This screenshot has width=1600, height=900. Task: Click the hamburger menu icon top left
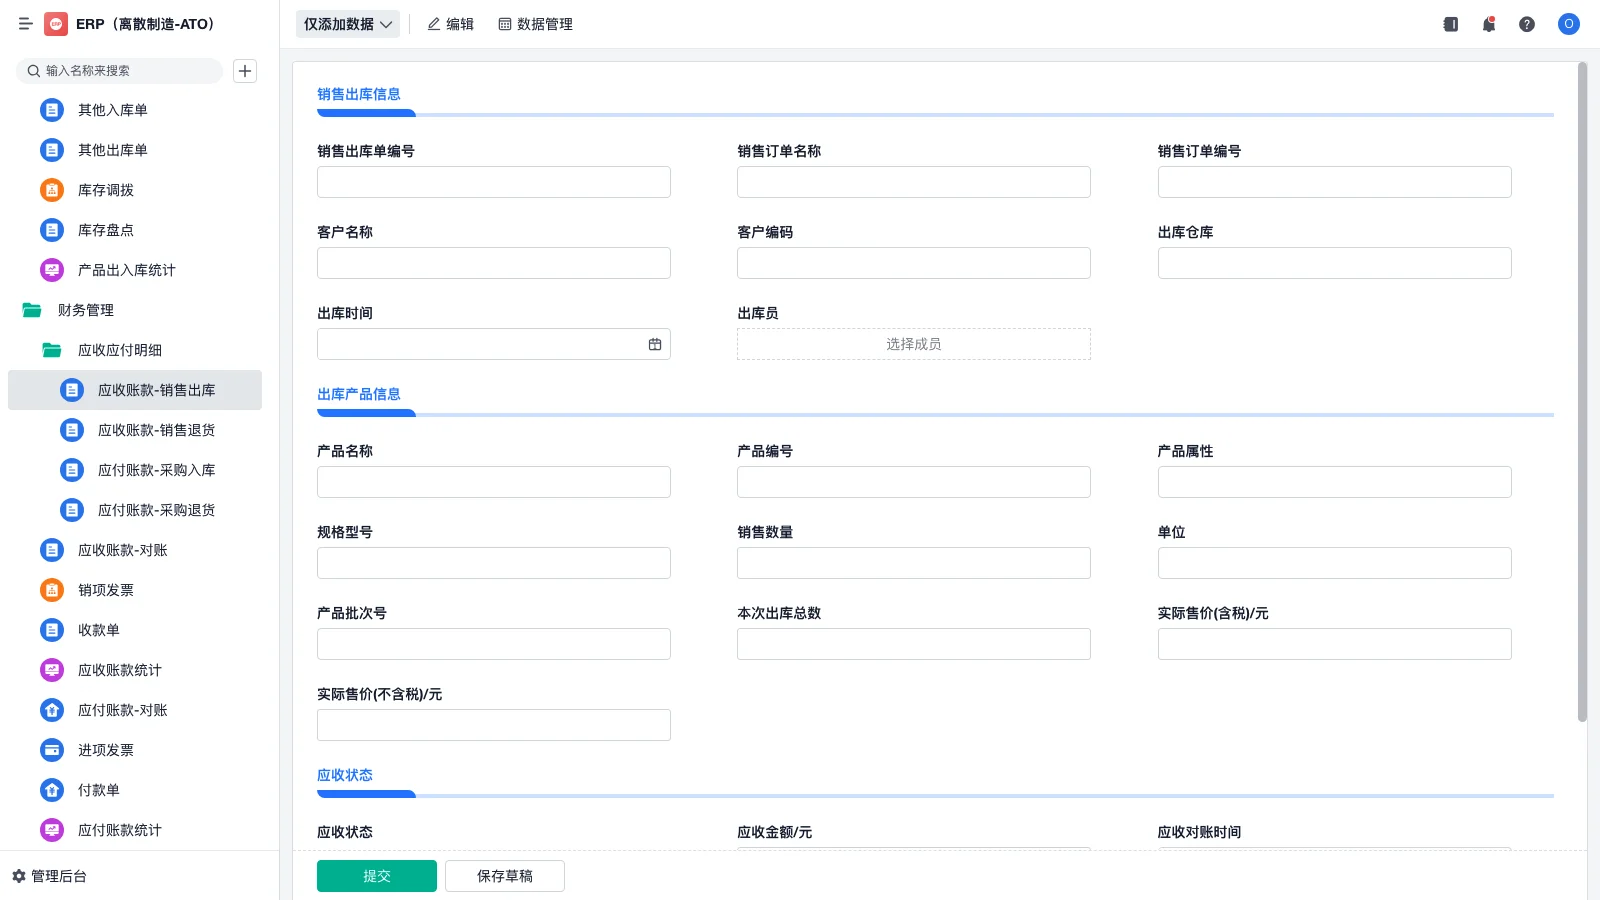[x=26, y=24]
